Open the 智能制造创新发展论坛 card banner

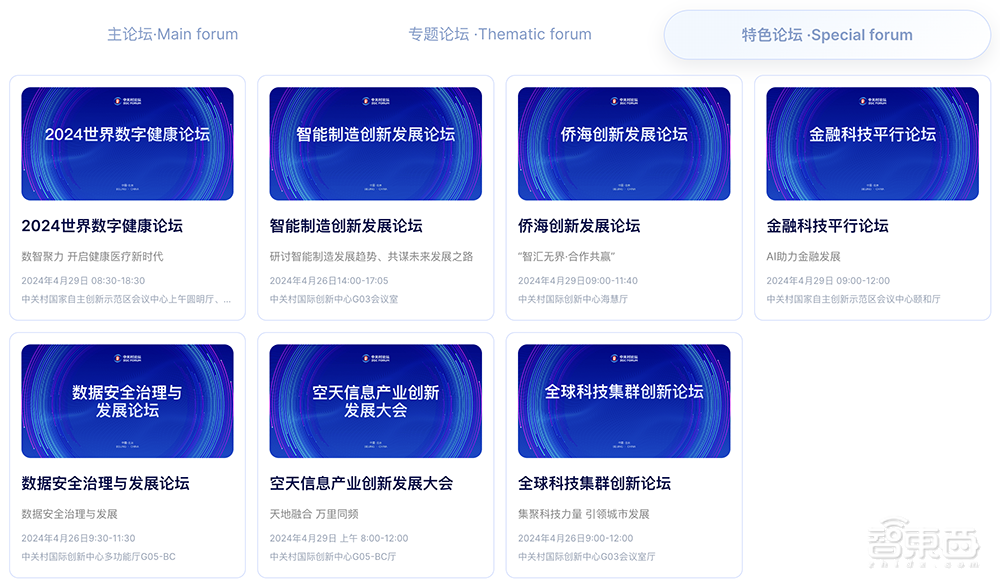pos(377,143)
